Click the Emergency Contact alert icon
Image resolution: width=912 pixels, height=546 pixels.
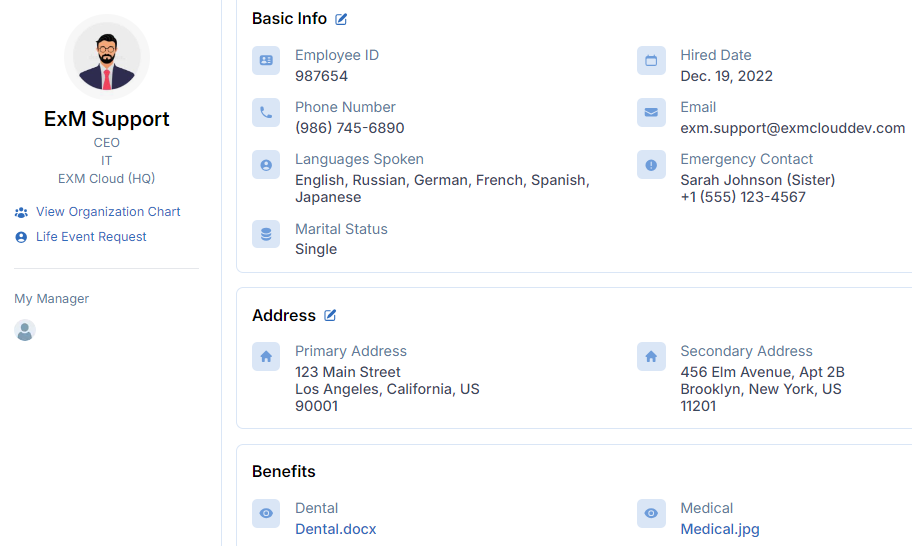coord(651,165)
